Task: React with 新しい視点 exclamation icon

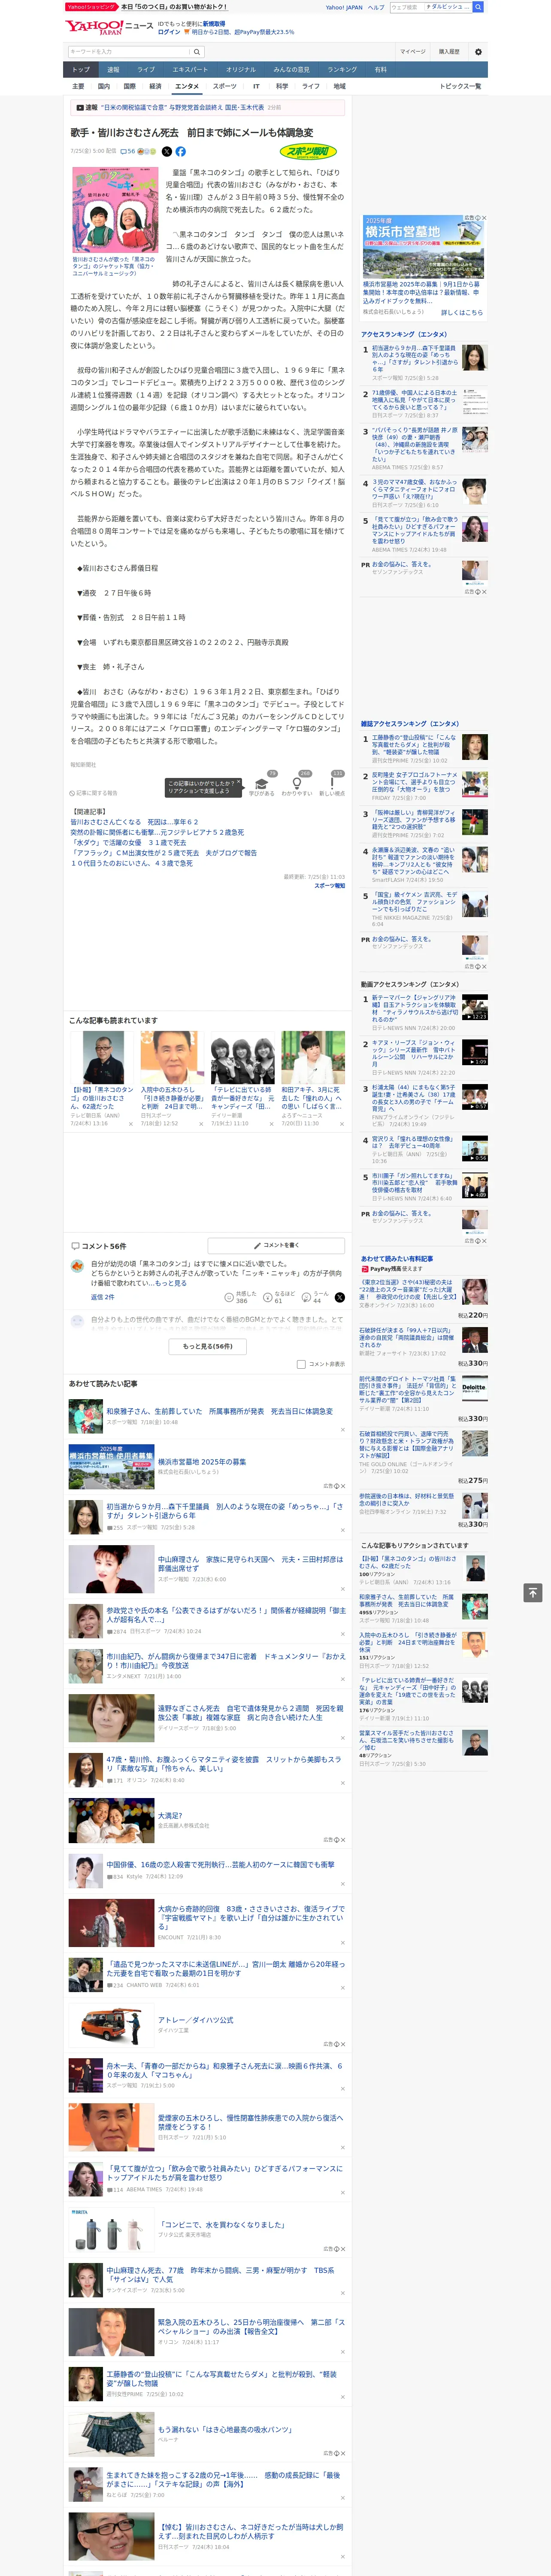Action: 332,783
